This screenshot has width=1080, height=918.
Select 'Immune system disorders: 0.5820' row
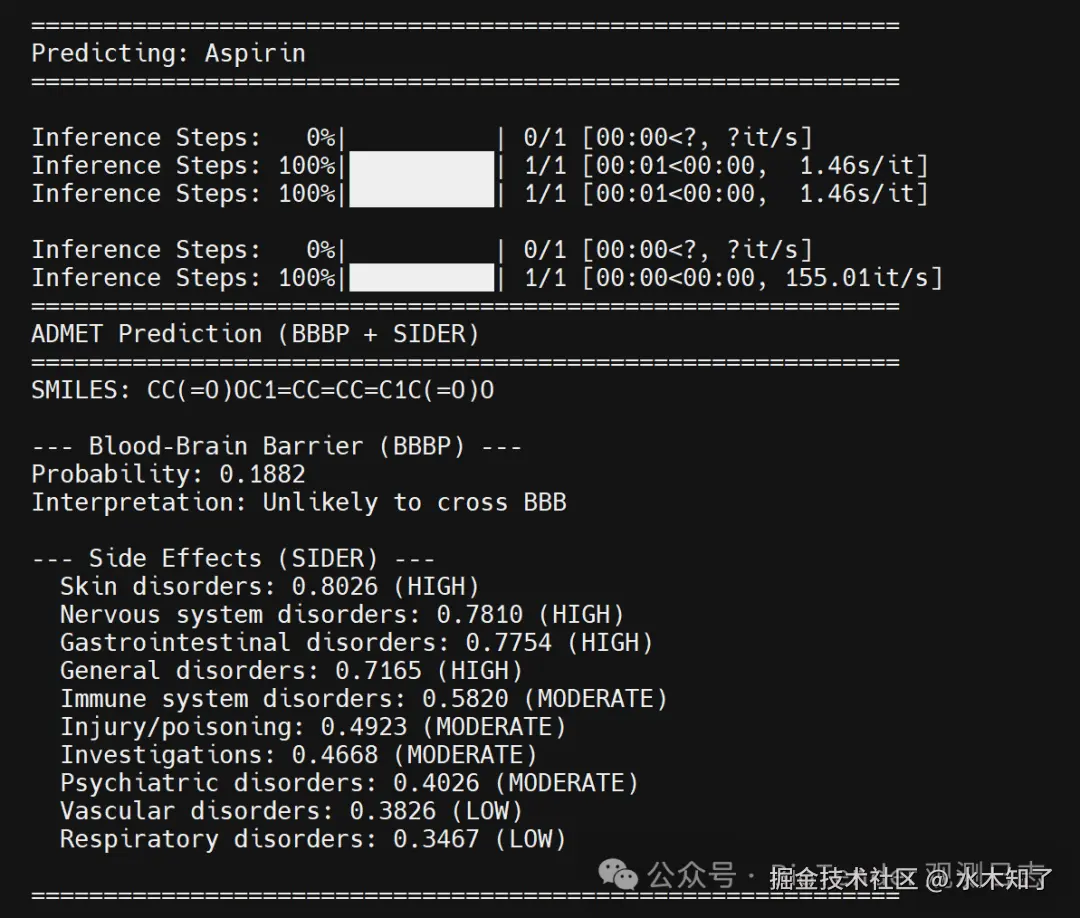tap(364, 699)
